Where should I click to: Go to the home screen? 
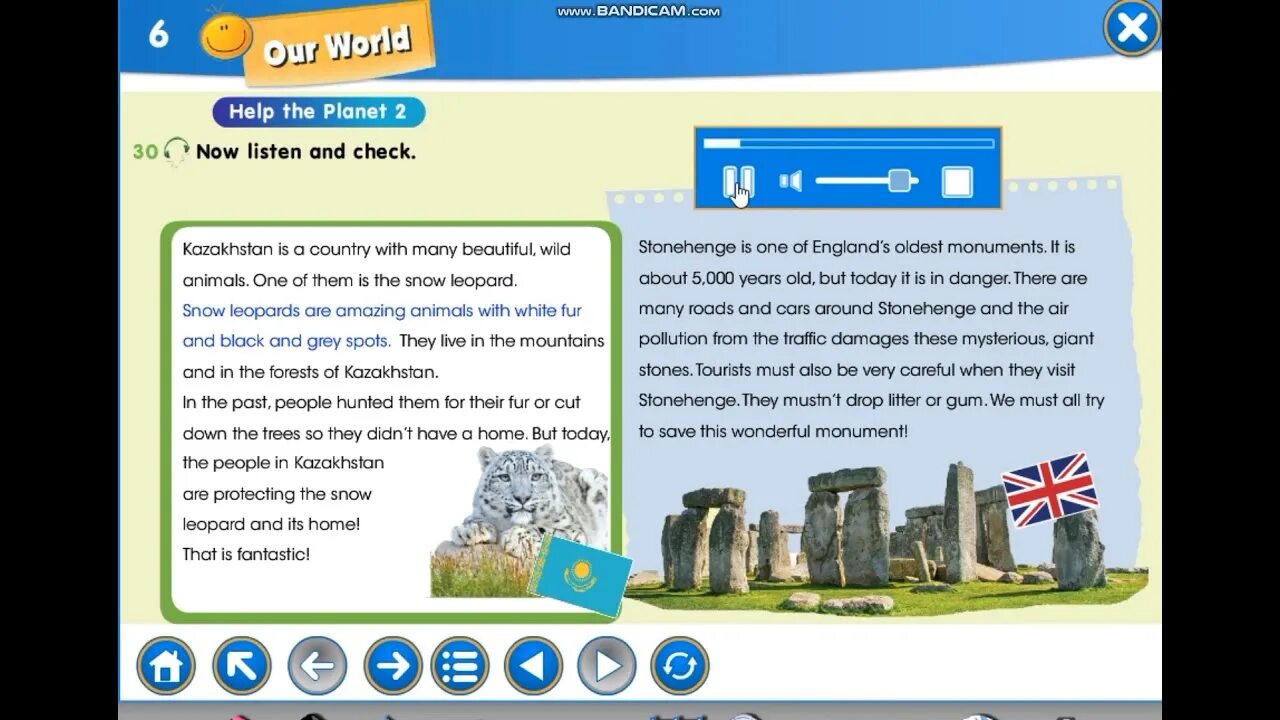click(x=166, y=665)
